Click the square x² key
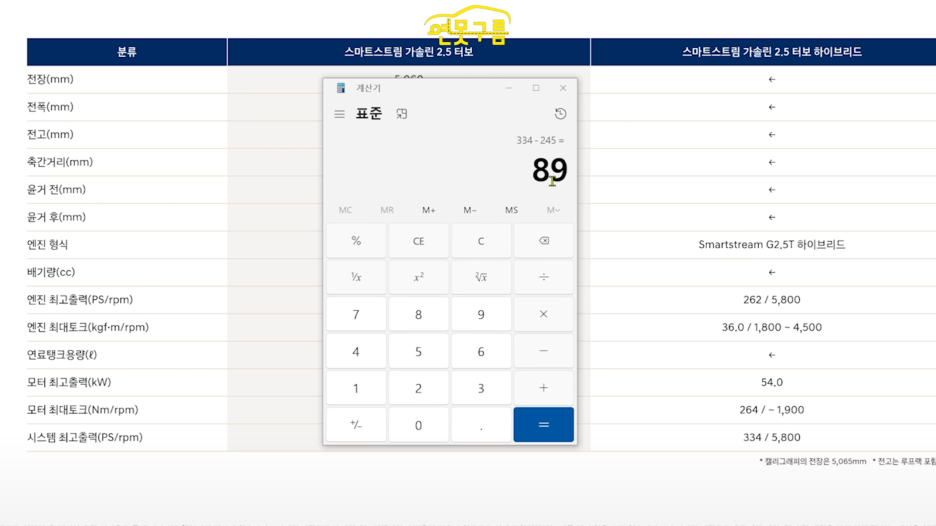The image size is (936, 526). pos(418,277)
